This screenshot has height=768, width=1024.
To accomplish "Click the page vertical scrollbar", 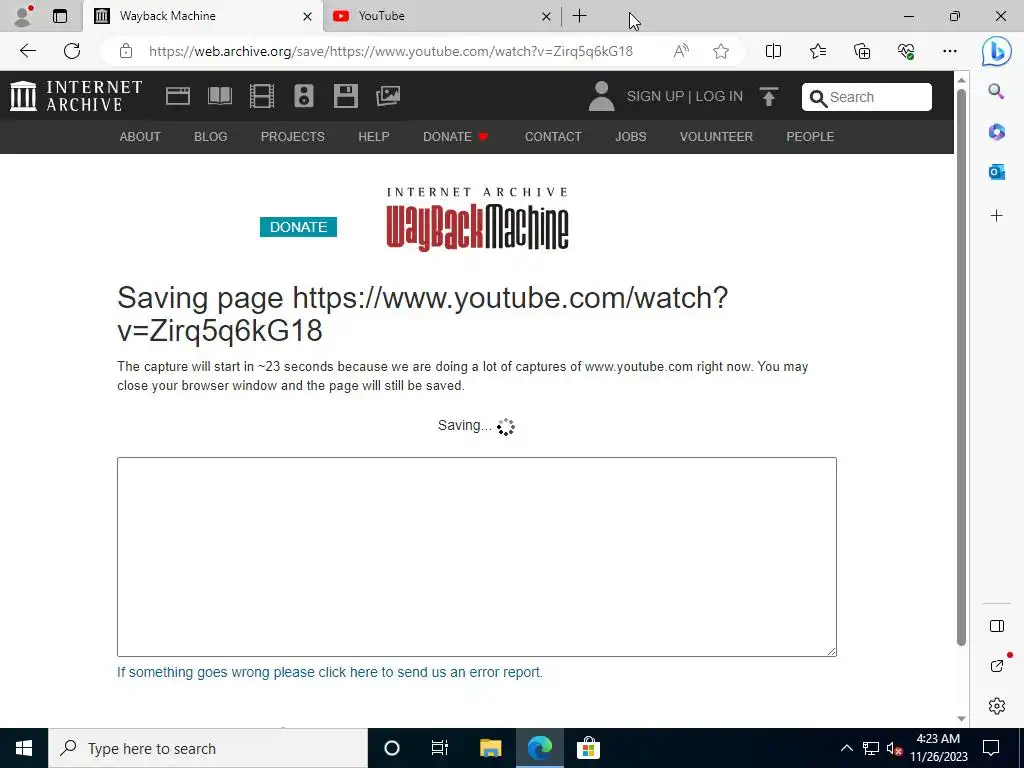I will (x=961, y=367).
